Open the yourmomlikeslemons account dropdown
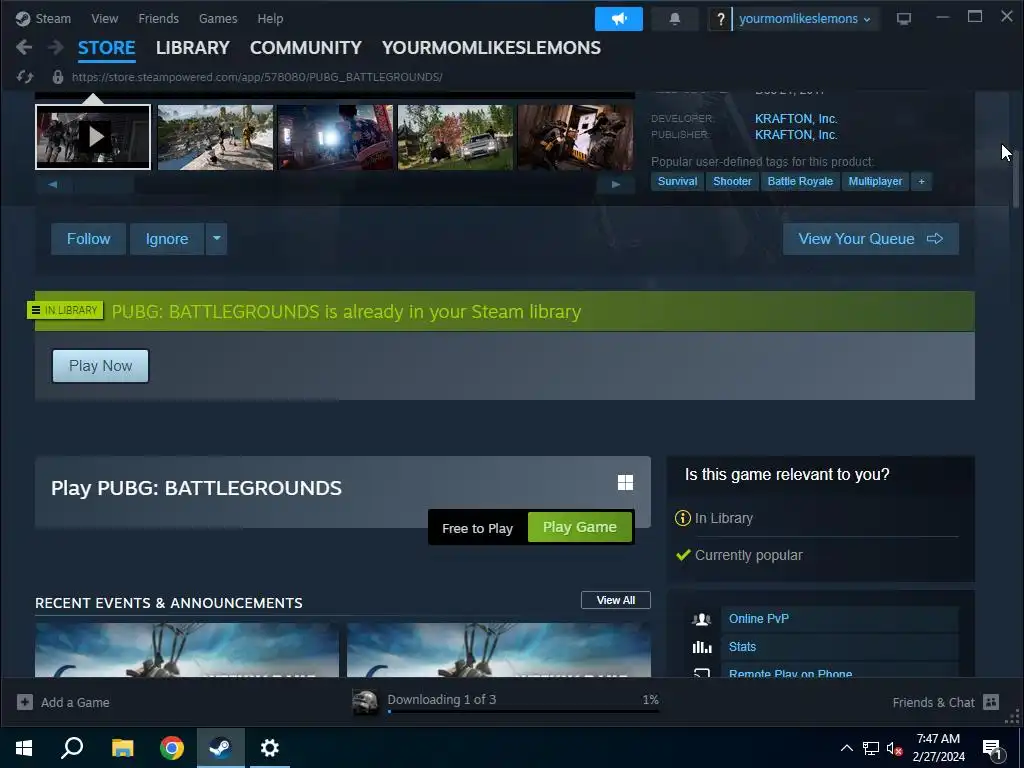This screenshot has height=768, width=1024. tap(804, 19)
